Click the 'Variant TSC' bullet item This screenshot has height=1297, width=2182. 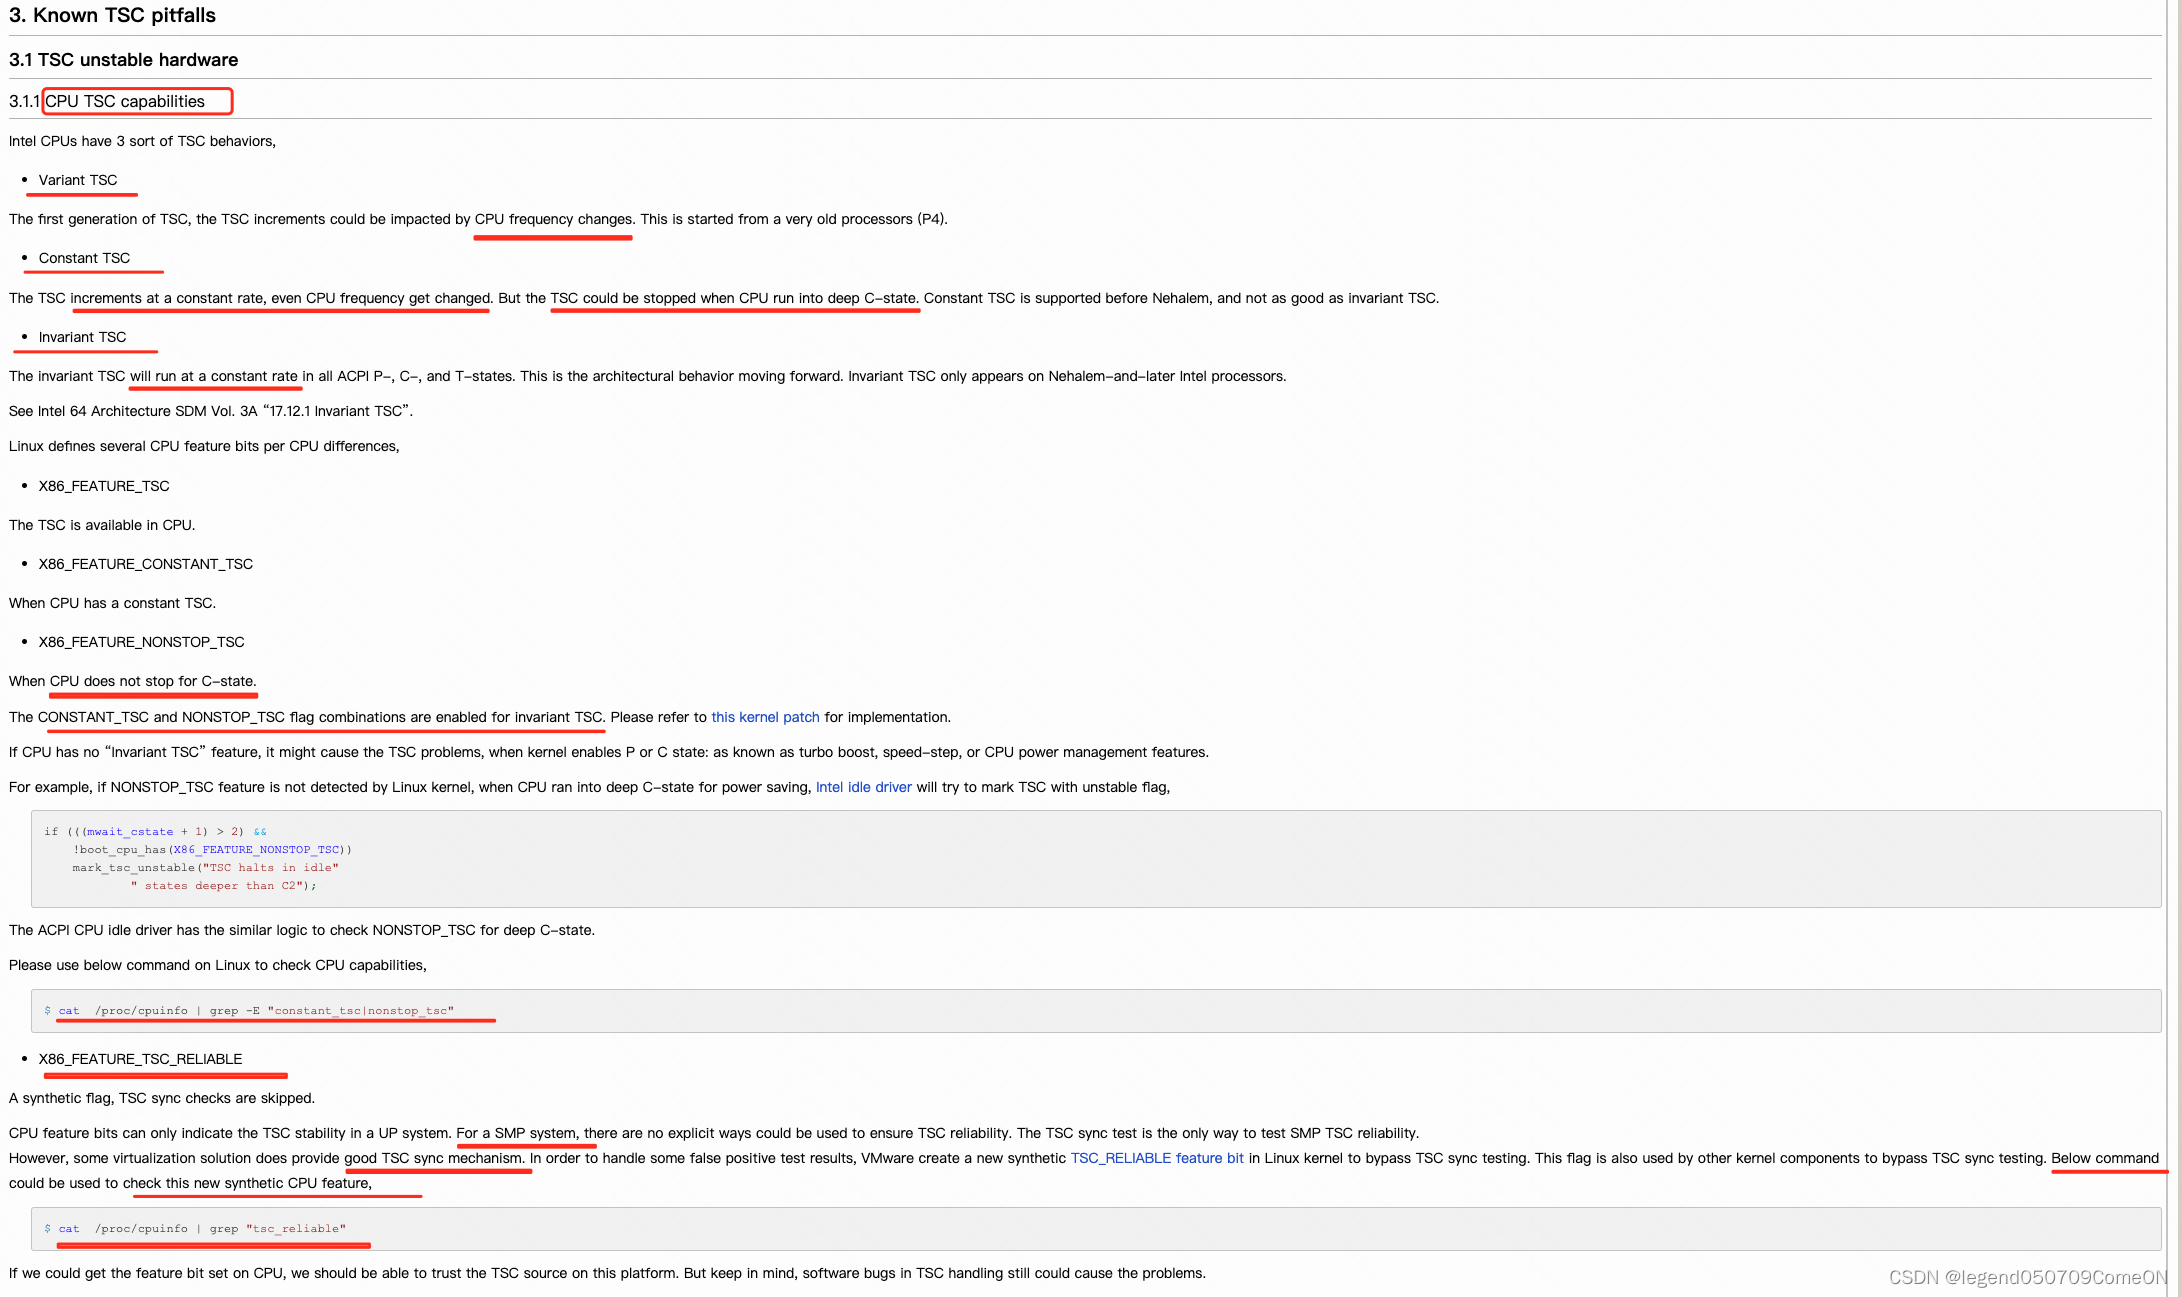(x=77, y=180)
